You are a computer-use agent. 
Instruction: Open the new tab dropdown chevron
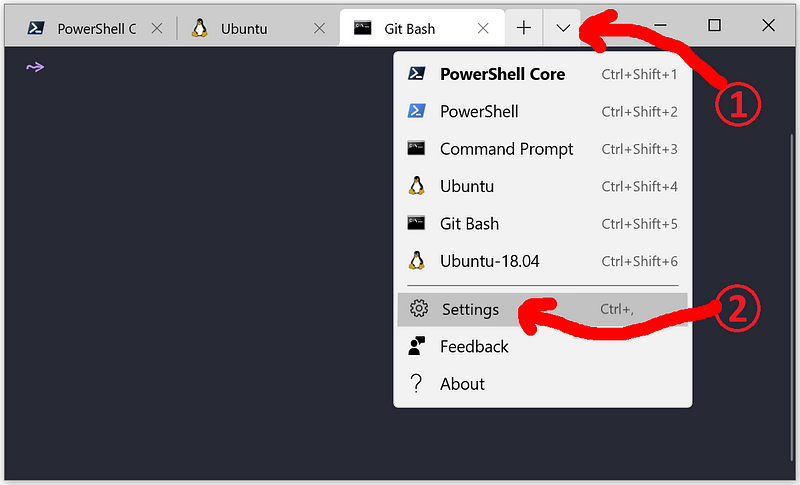click(x=562, y=28)
